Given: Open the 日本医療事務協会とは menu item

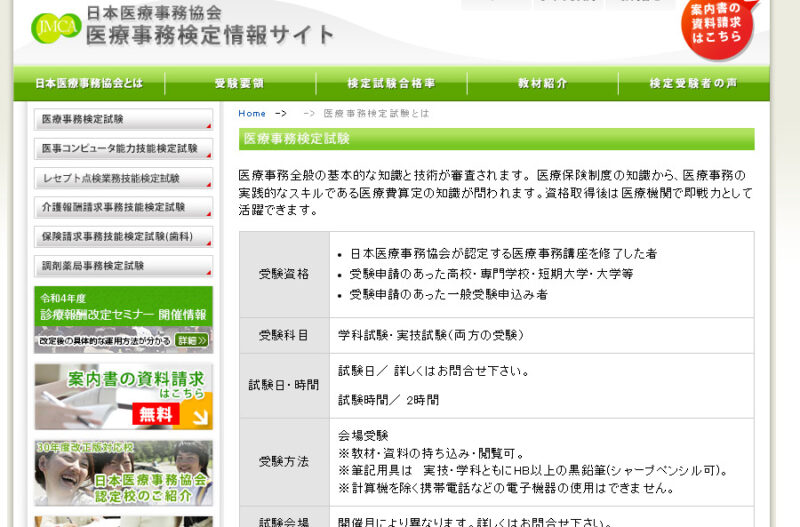Looking at the screenshot, I should point(89,84).
